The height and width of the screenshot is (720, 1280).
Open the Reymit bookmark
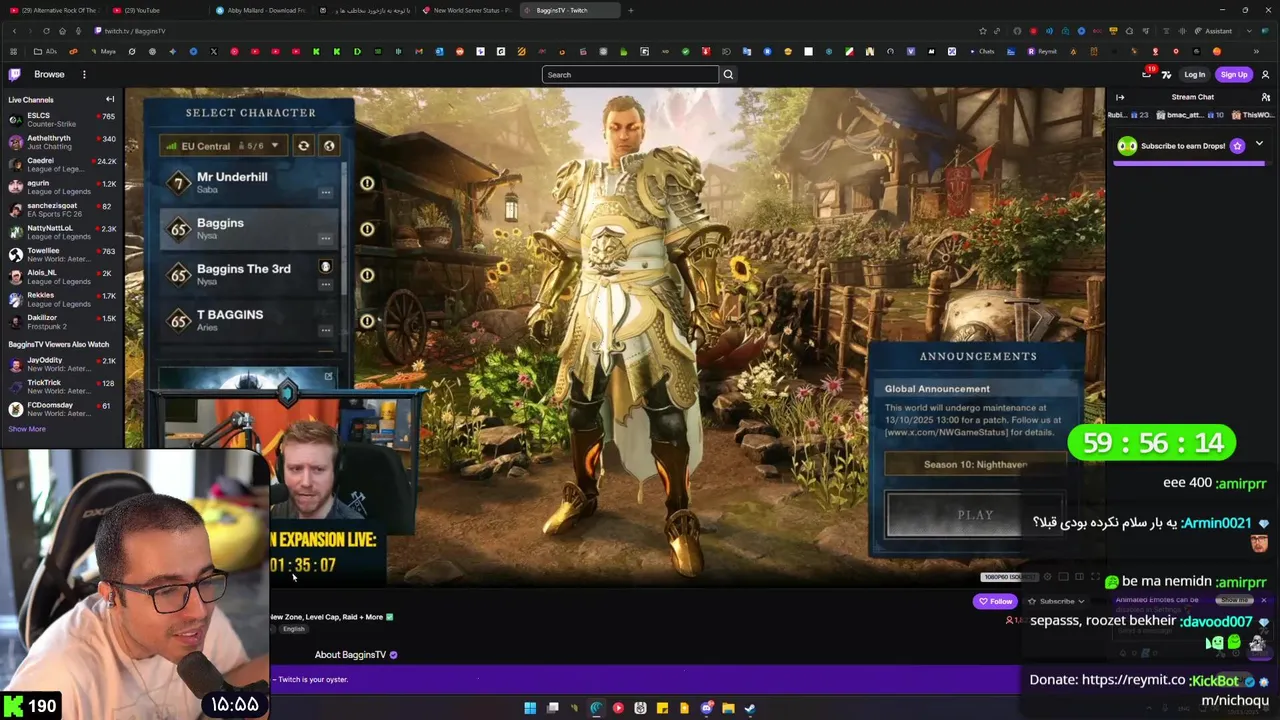1042,51
